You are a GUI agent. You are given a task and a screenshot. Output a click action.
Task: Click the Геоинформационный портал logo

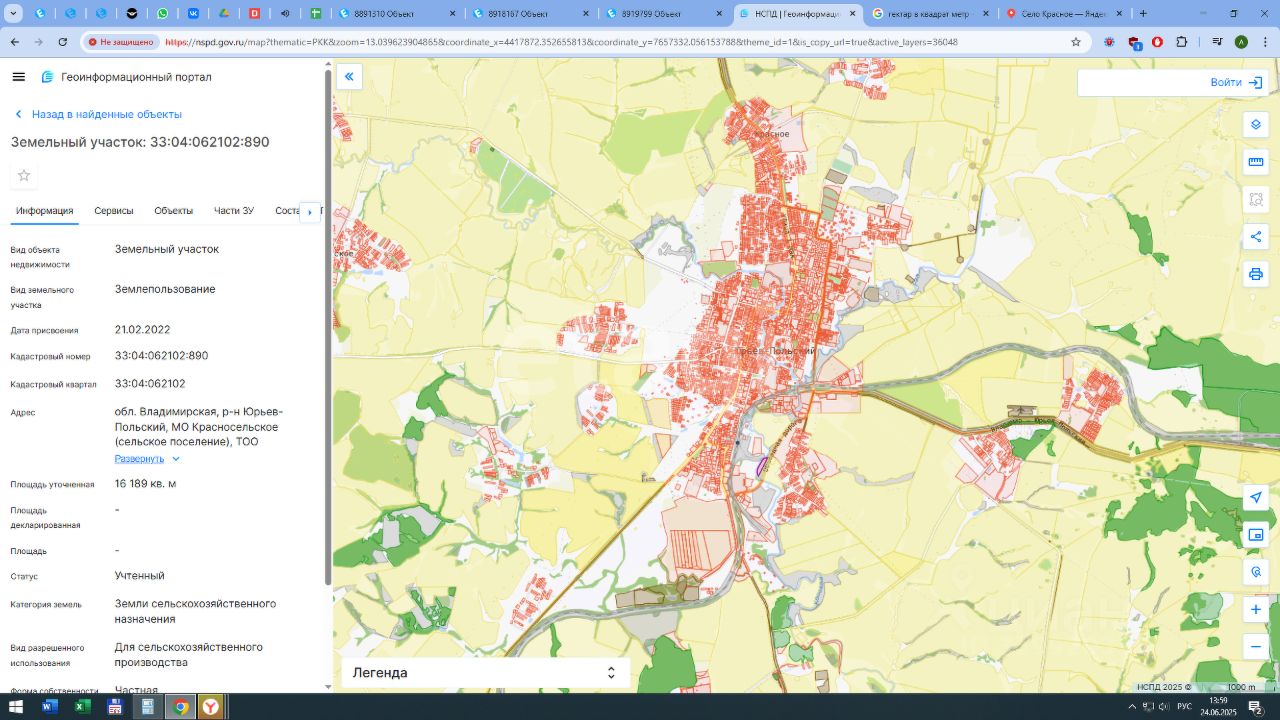(x=126, y=77)
